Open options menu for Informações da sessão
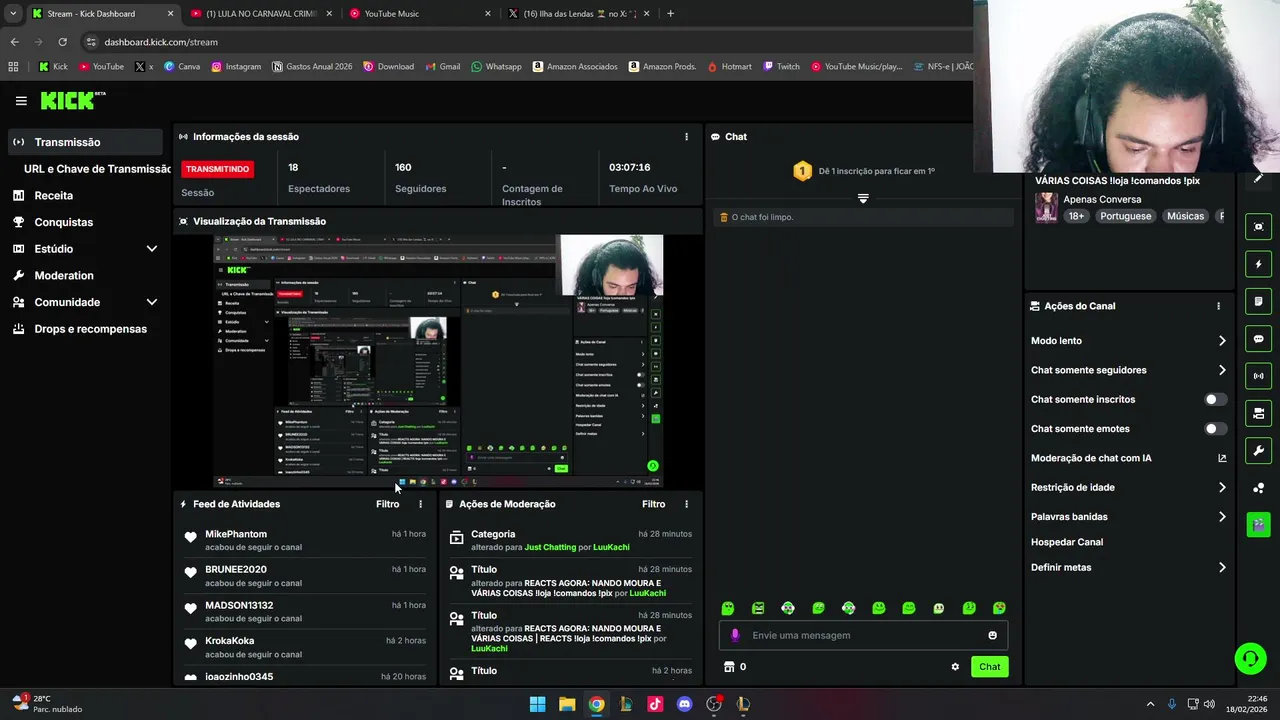Viewport: 1280px width, 720px height. click(x=686, y=137)
